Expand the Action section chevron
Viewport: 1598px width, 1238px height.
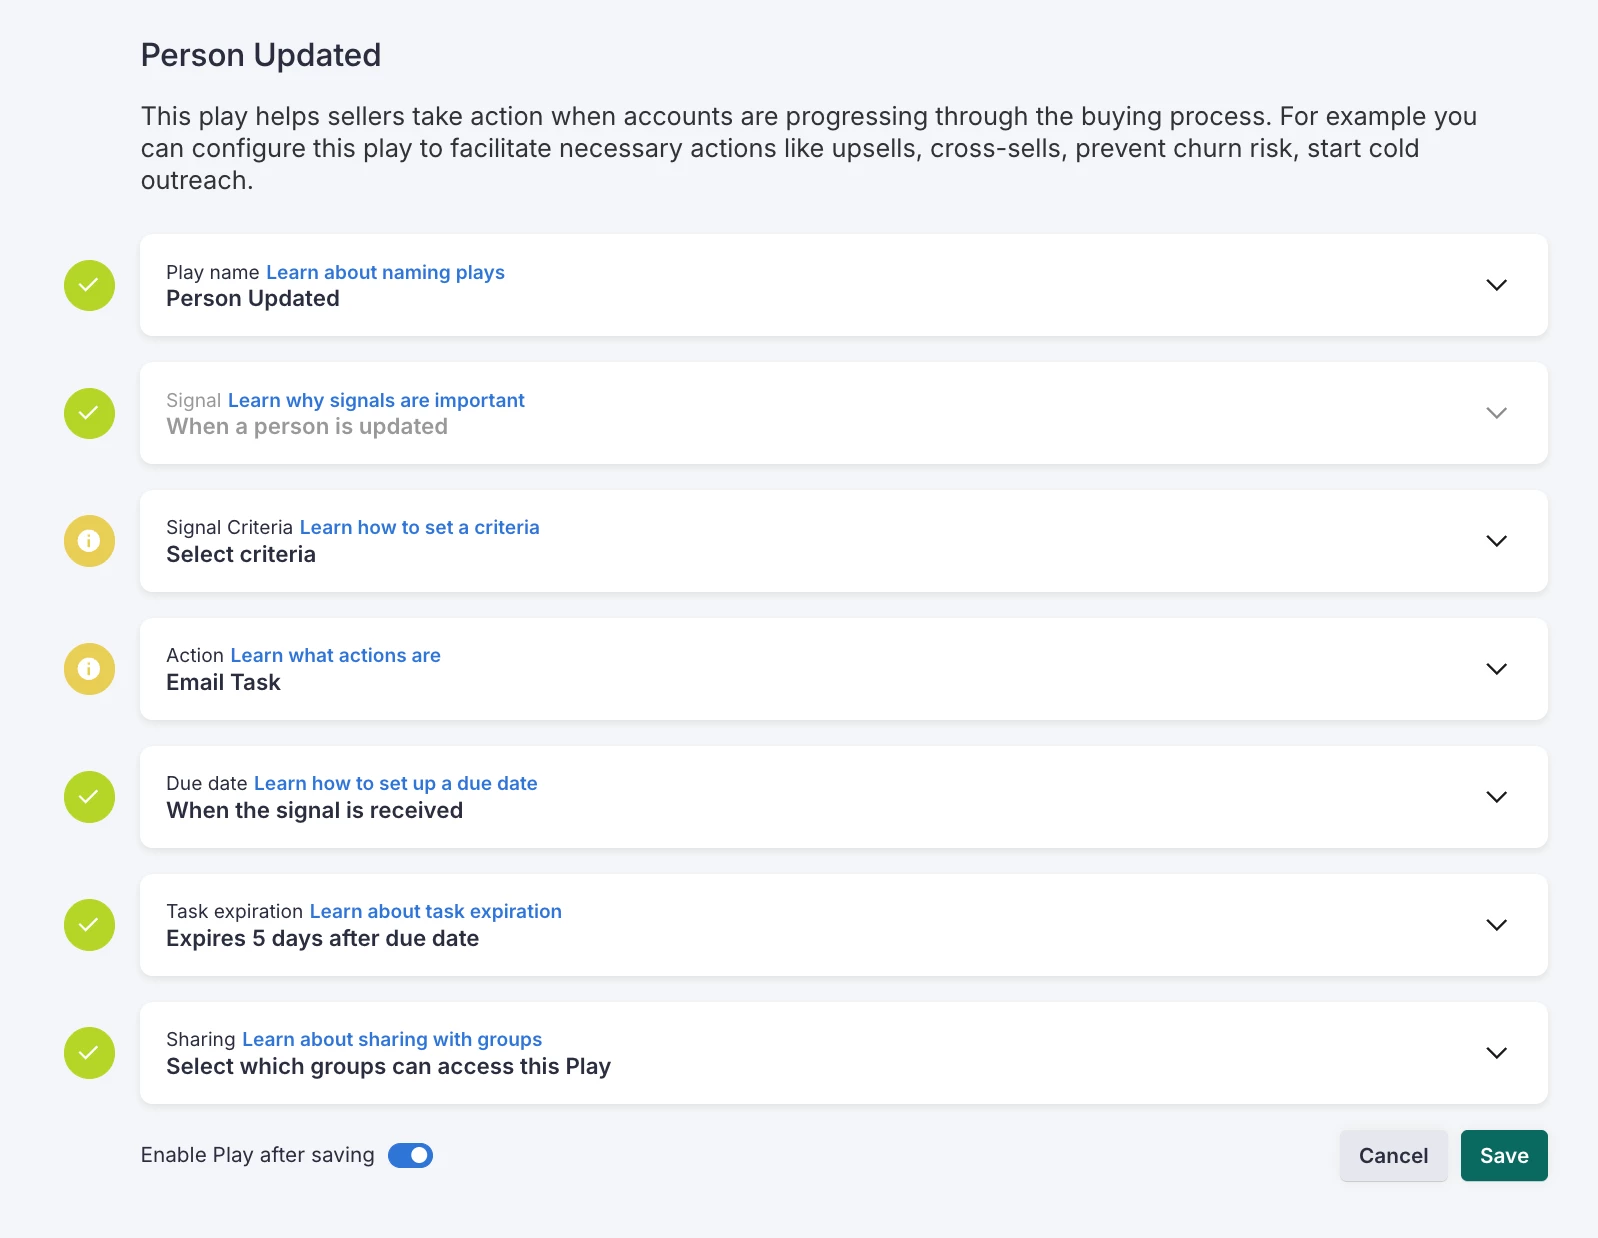click(1496, 669)
